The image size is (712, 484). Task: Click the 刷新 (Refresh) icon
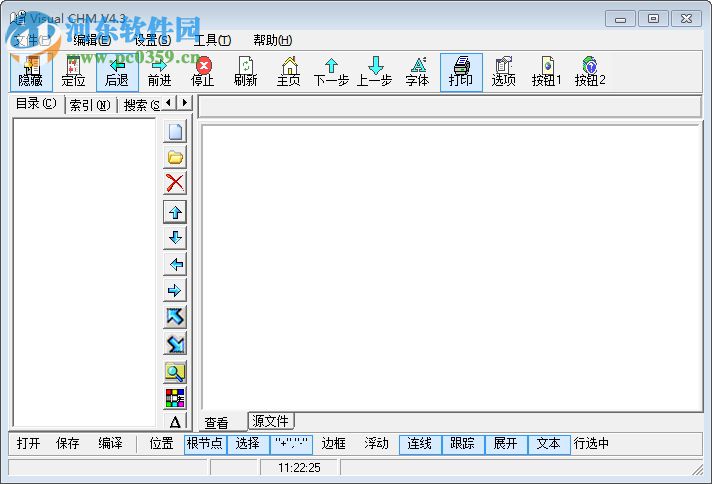(246, 72)
